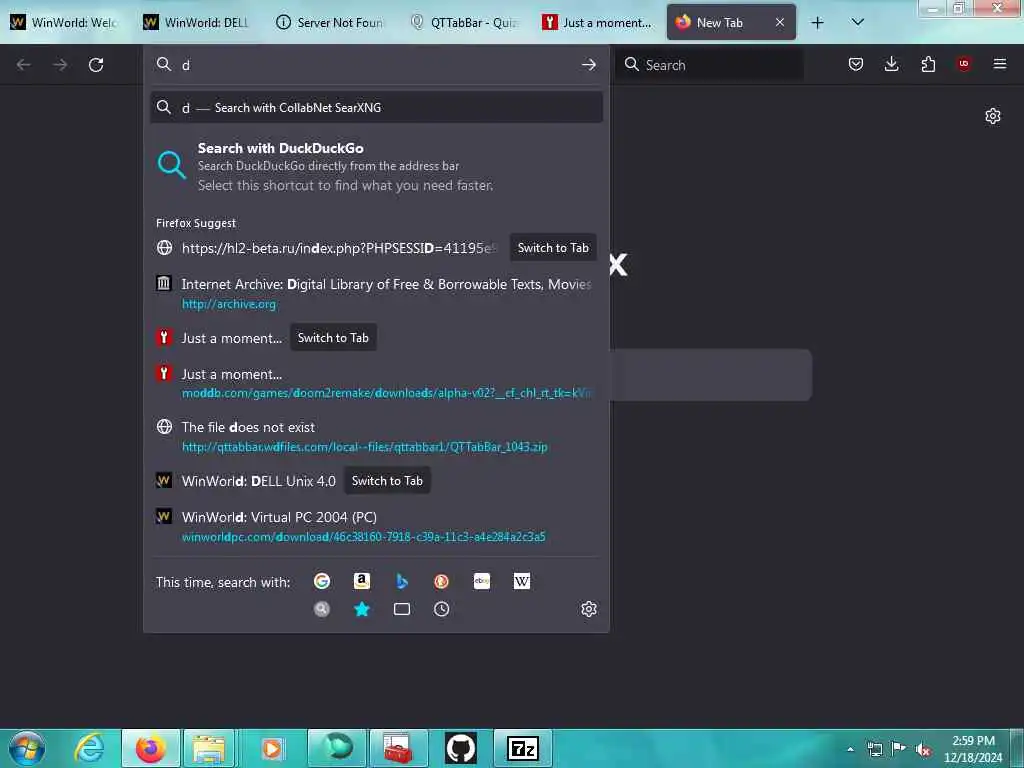Open the Firefox hamburger menu

pos(999,64)
